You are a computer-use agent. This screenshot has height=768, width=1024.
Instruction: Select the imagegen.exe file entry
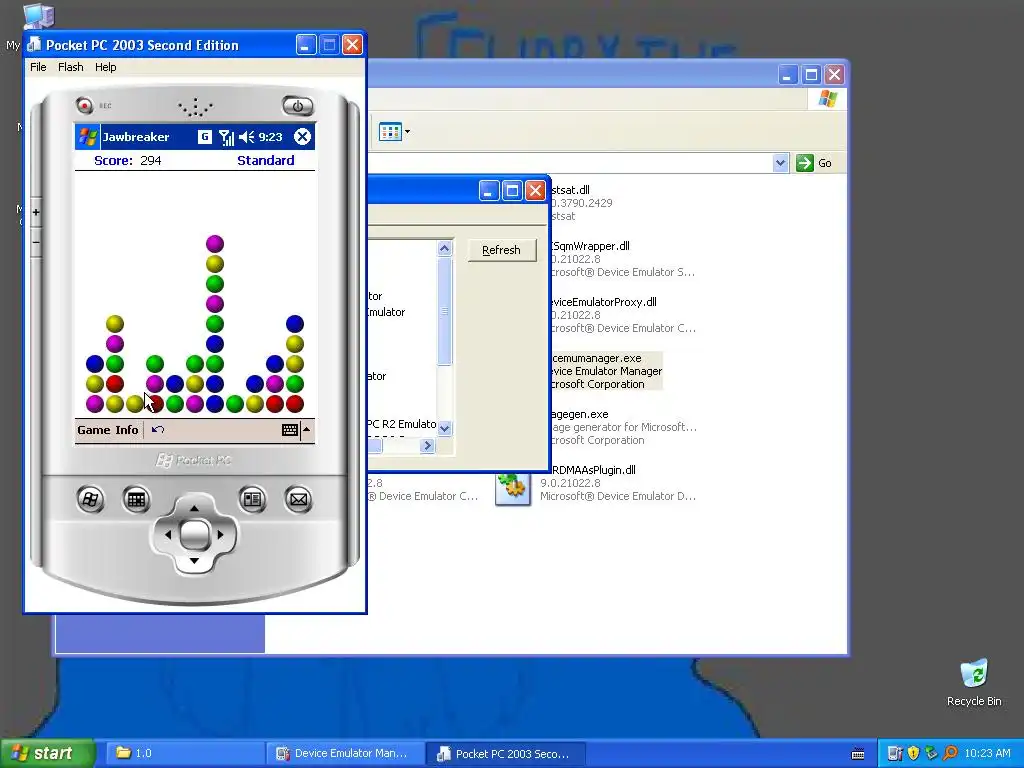click(x=624, y=427)
